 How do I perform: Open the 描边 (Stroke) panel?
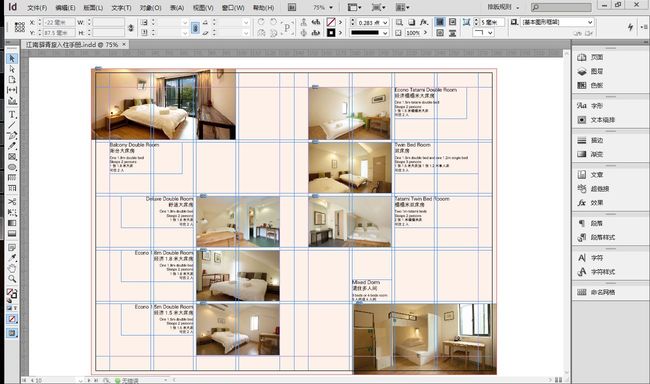[x=590, y=140]
